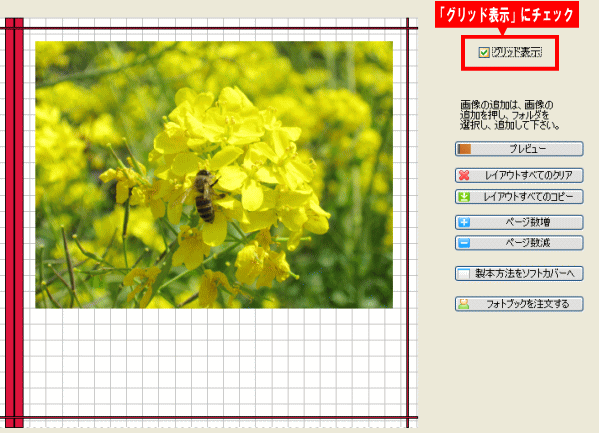Click the blue minus page-decrease icon
599x433 pixels.
464,243
